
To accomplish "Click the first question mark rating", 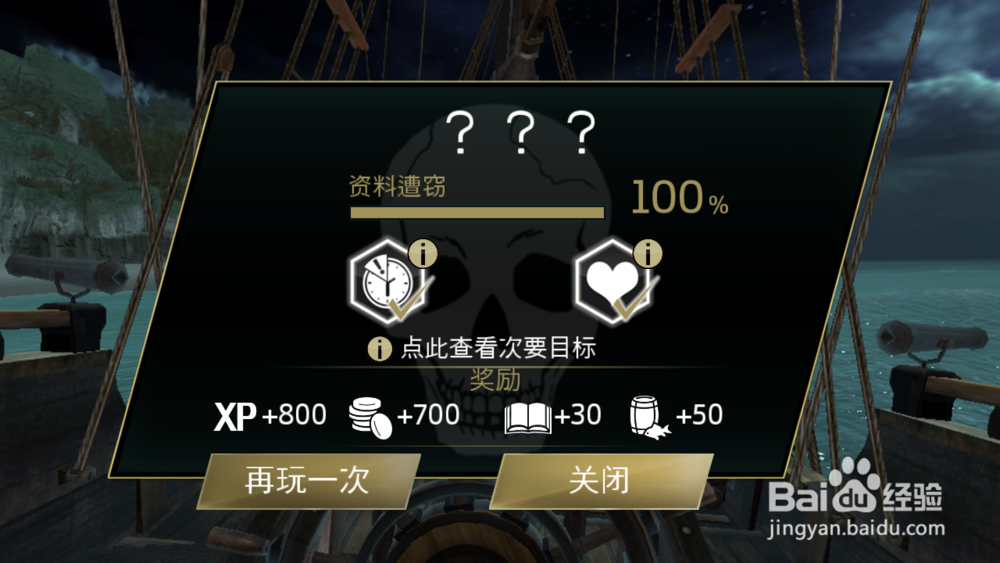I will [460, 133].
